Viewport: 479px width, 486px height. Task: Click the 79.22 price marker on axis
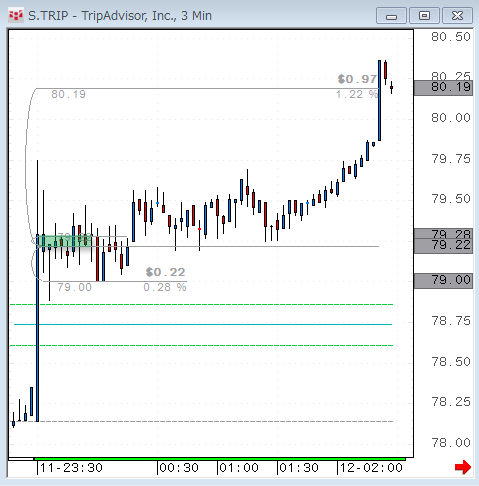(443, 246)
